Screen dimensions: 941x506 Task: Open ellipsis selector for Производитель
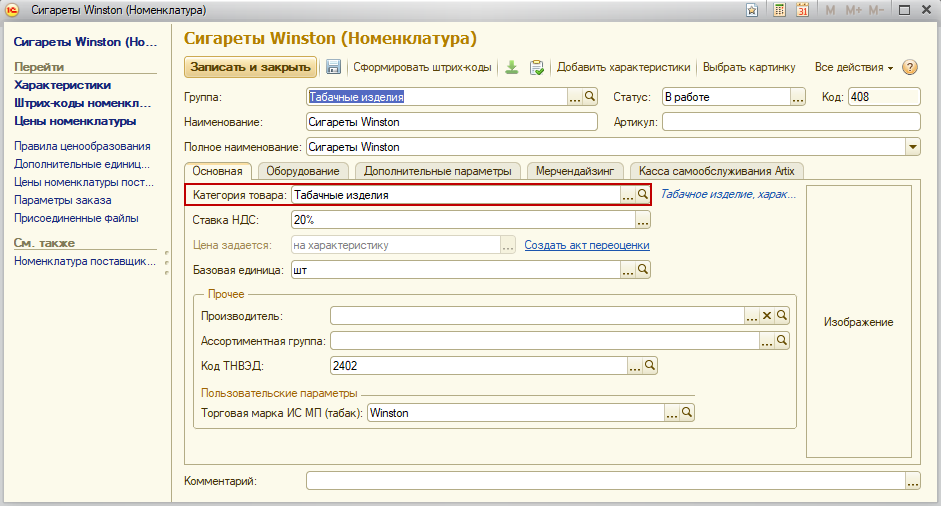click(x=751, y=316)
